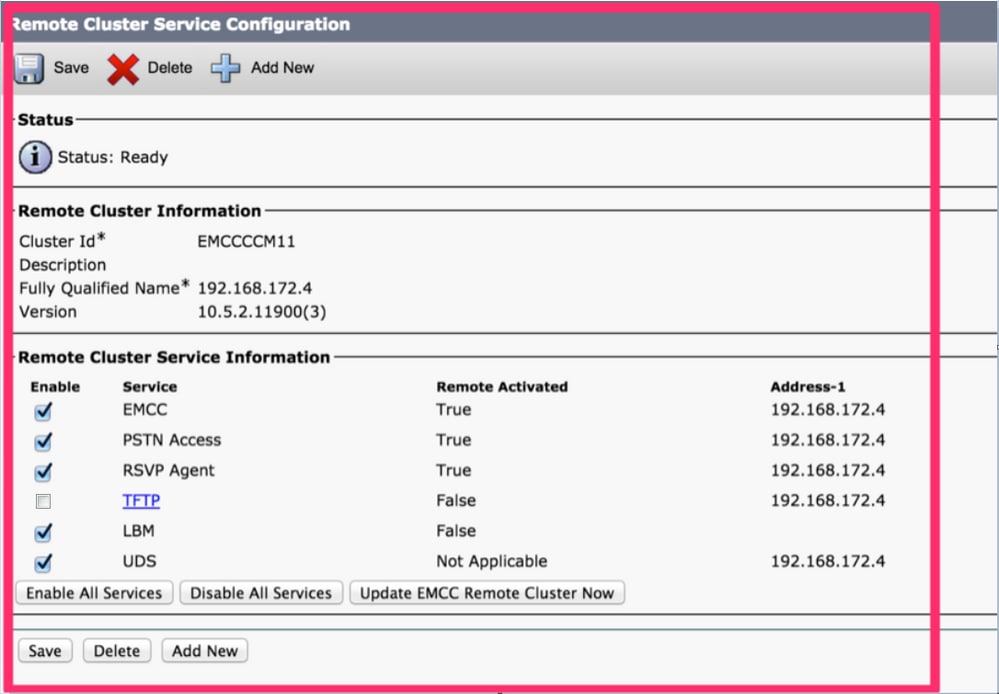The width and height of the screenshot is (999, 694).
Task: Click the bottom Add New button
Action: (205, 651)
